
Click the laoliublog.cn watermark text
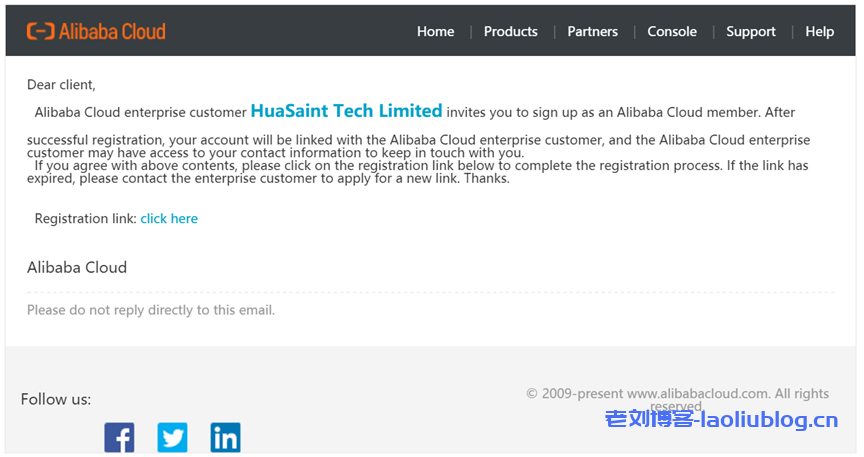point(721,420)
